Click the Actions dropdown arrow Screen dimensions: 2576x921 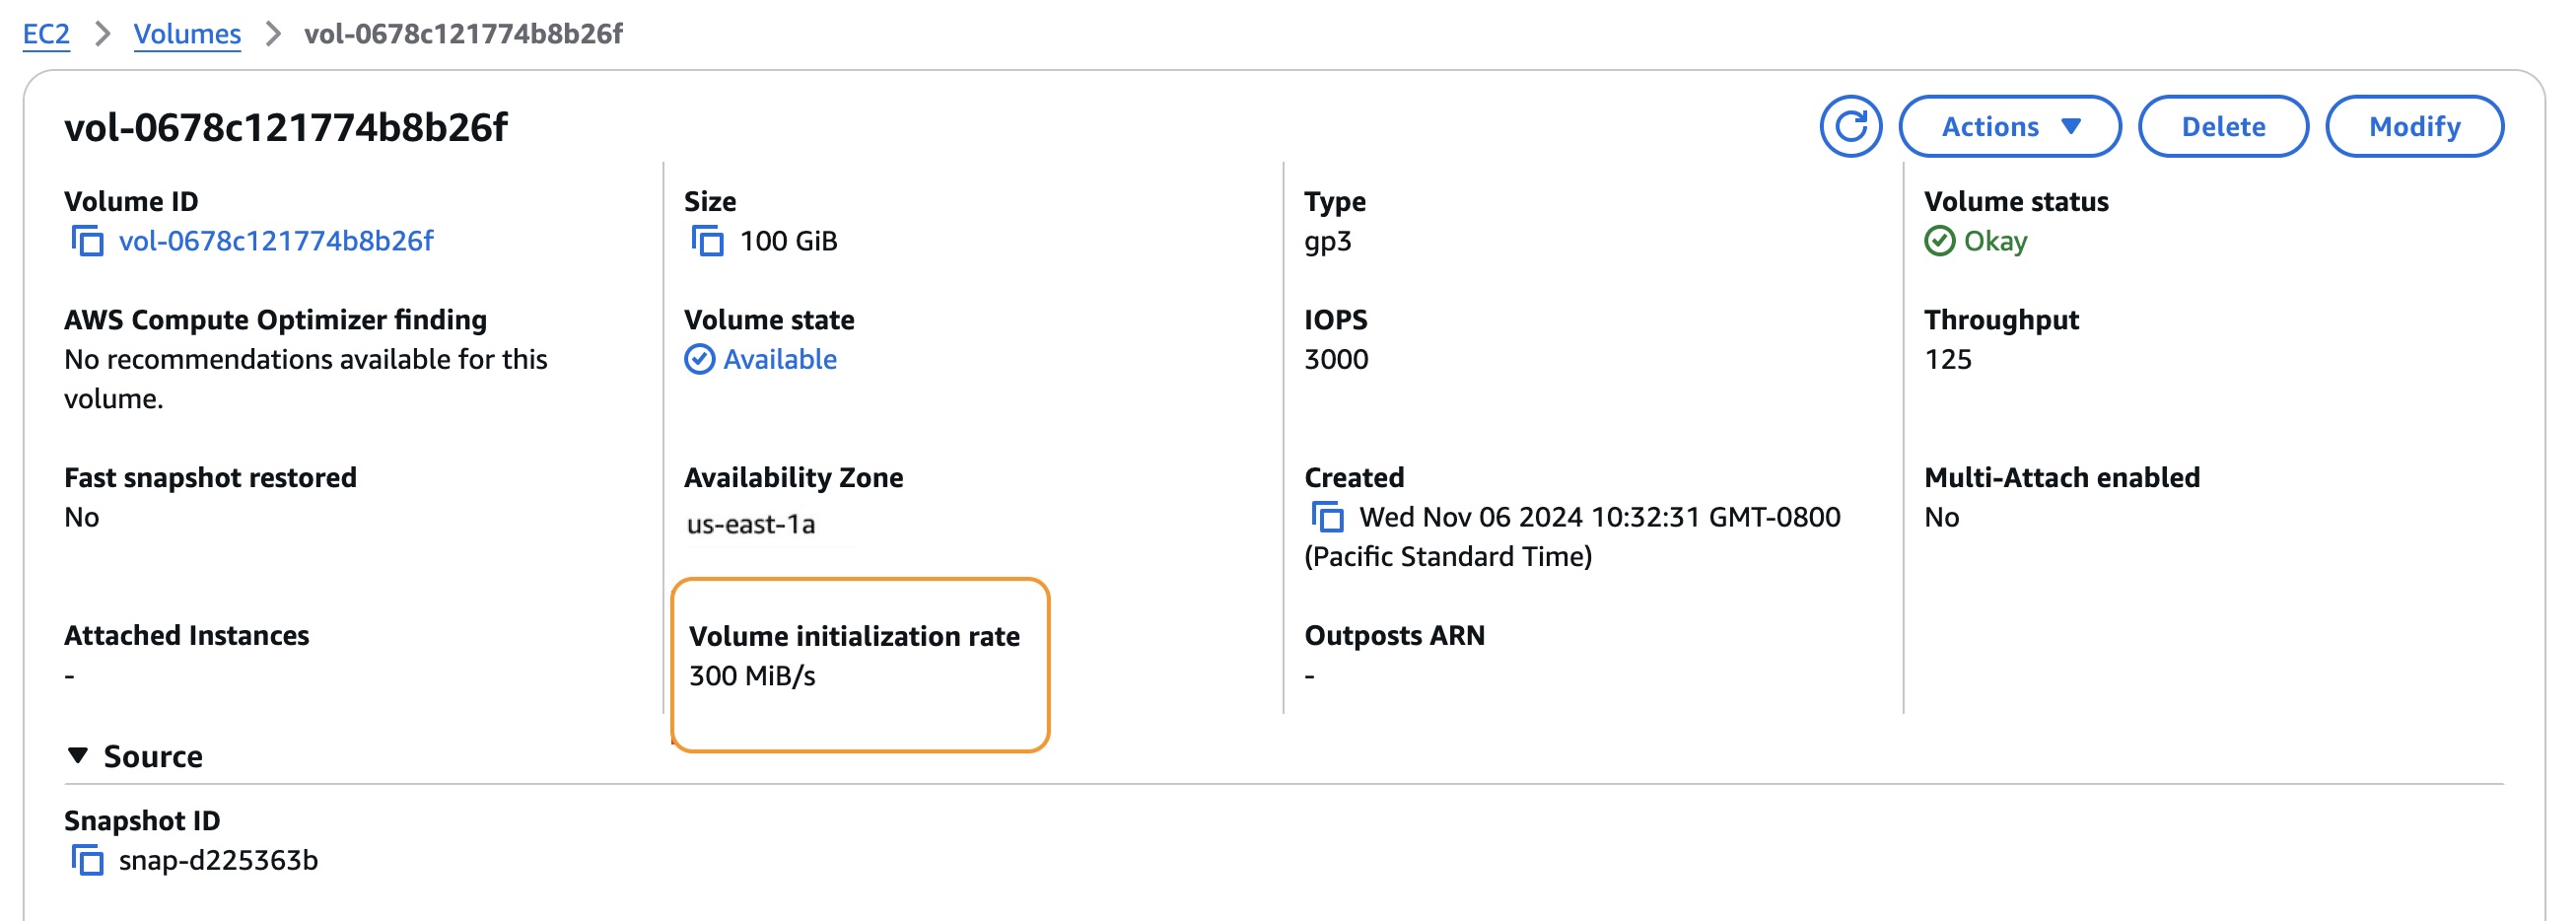(2071, 127)
